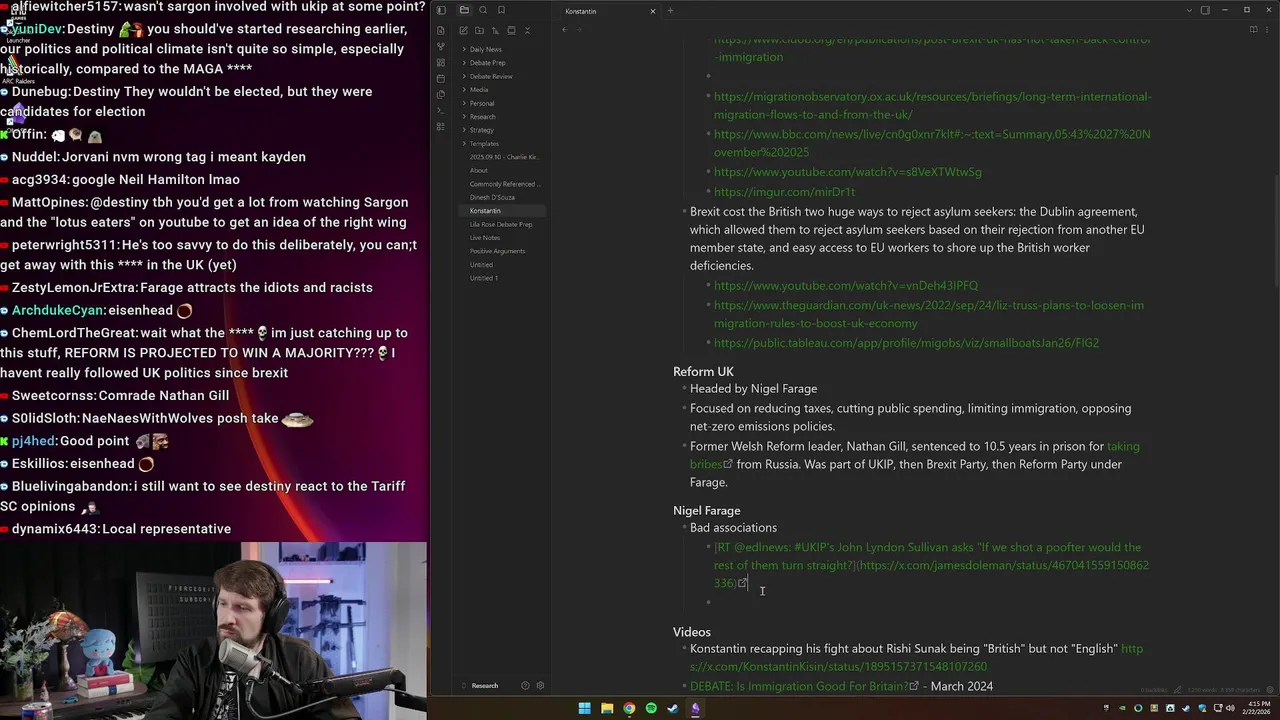Viewport: 1280px width, 720px height.
Task: Open Obsidian settings gear
Action: coord(540,686)
